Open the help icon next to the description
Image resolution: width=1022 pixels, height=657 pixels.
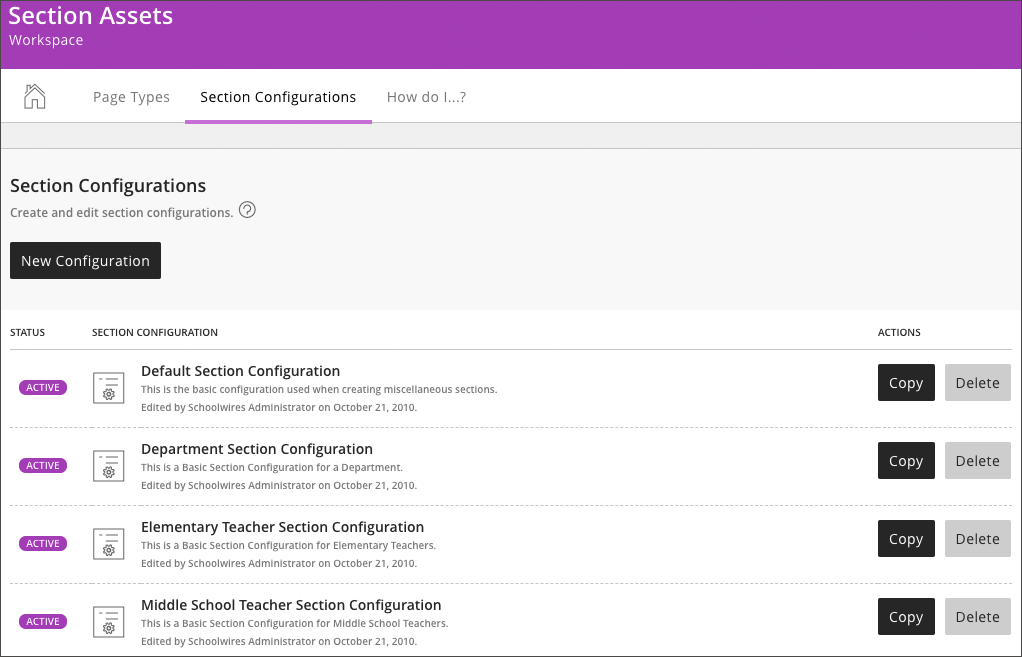click(246, 210)
